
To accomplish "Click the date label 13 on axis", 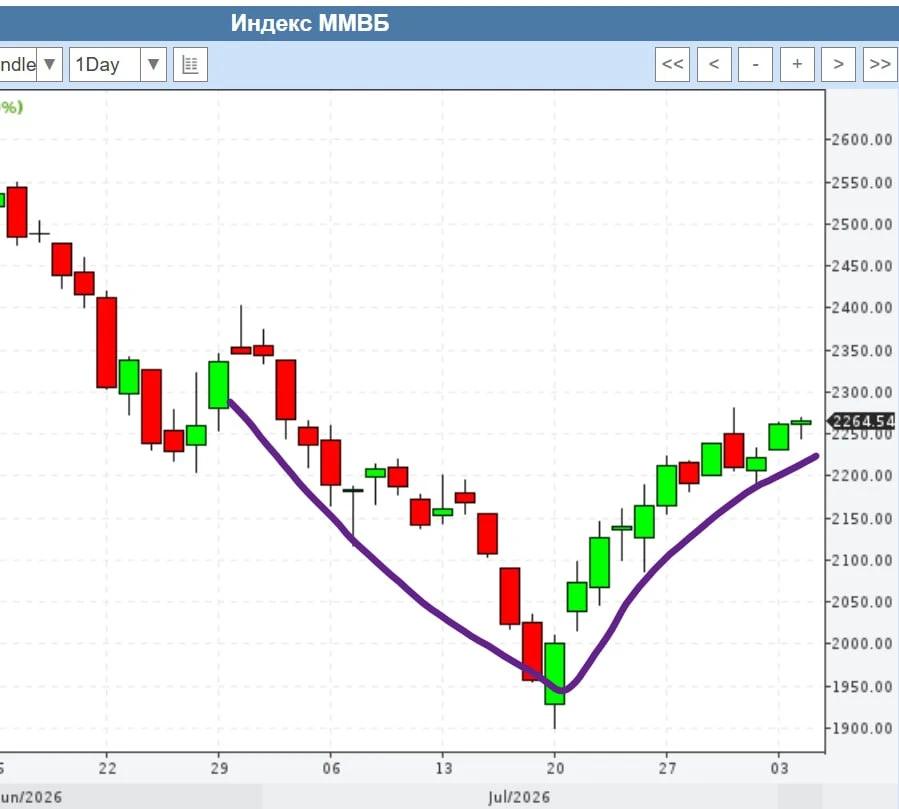I will (443, 768).
